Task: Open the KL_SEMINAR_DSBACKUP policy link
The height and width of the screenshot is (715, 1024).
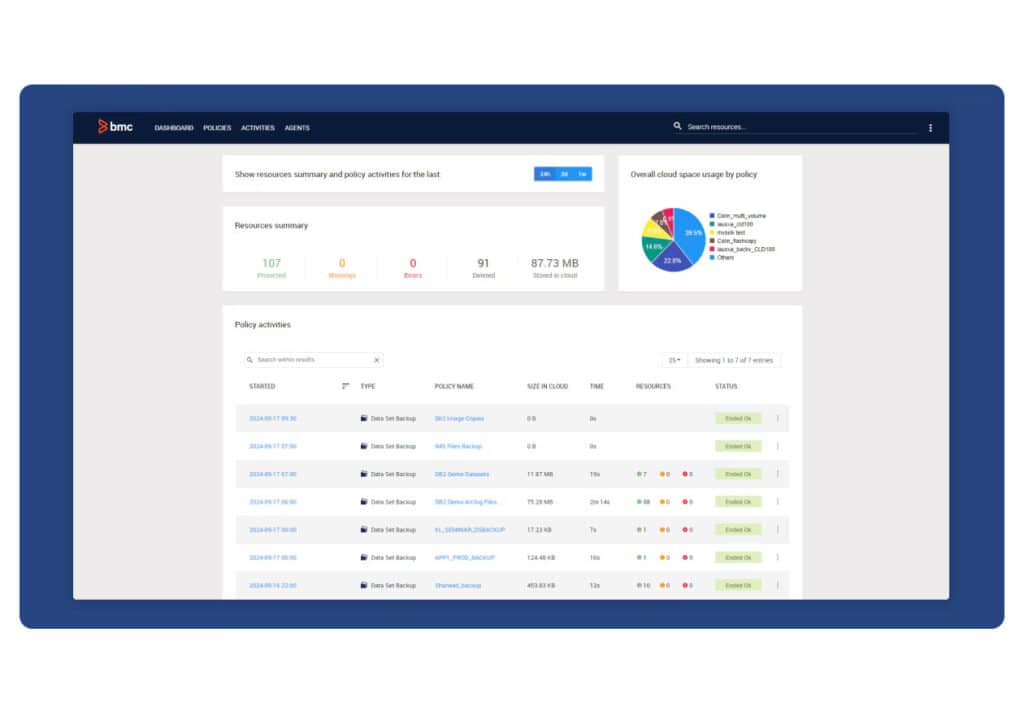Action: (470, 530)
